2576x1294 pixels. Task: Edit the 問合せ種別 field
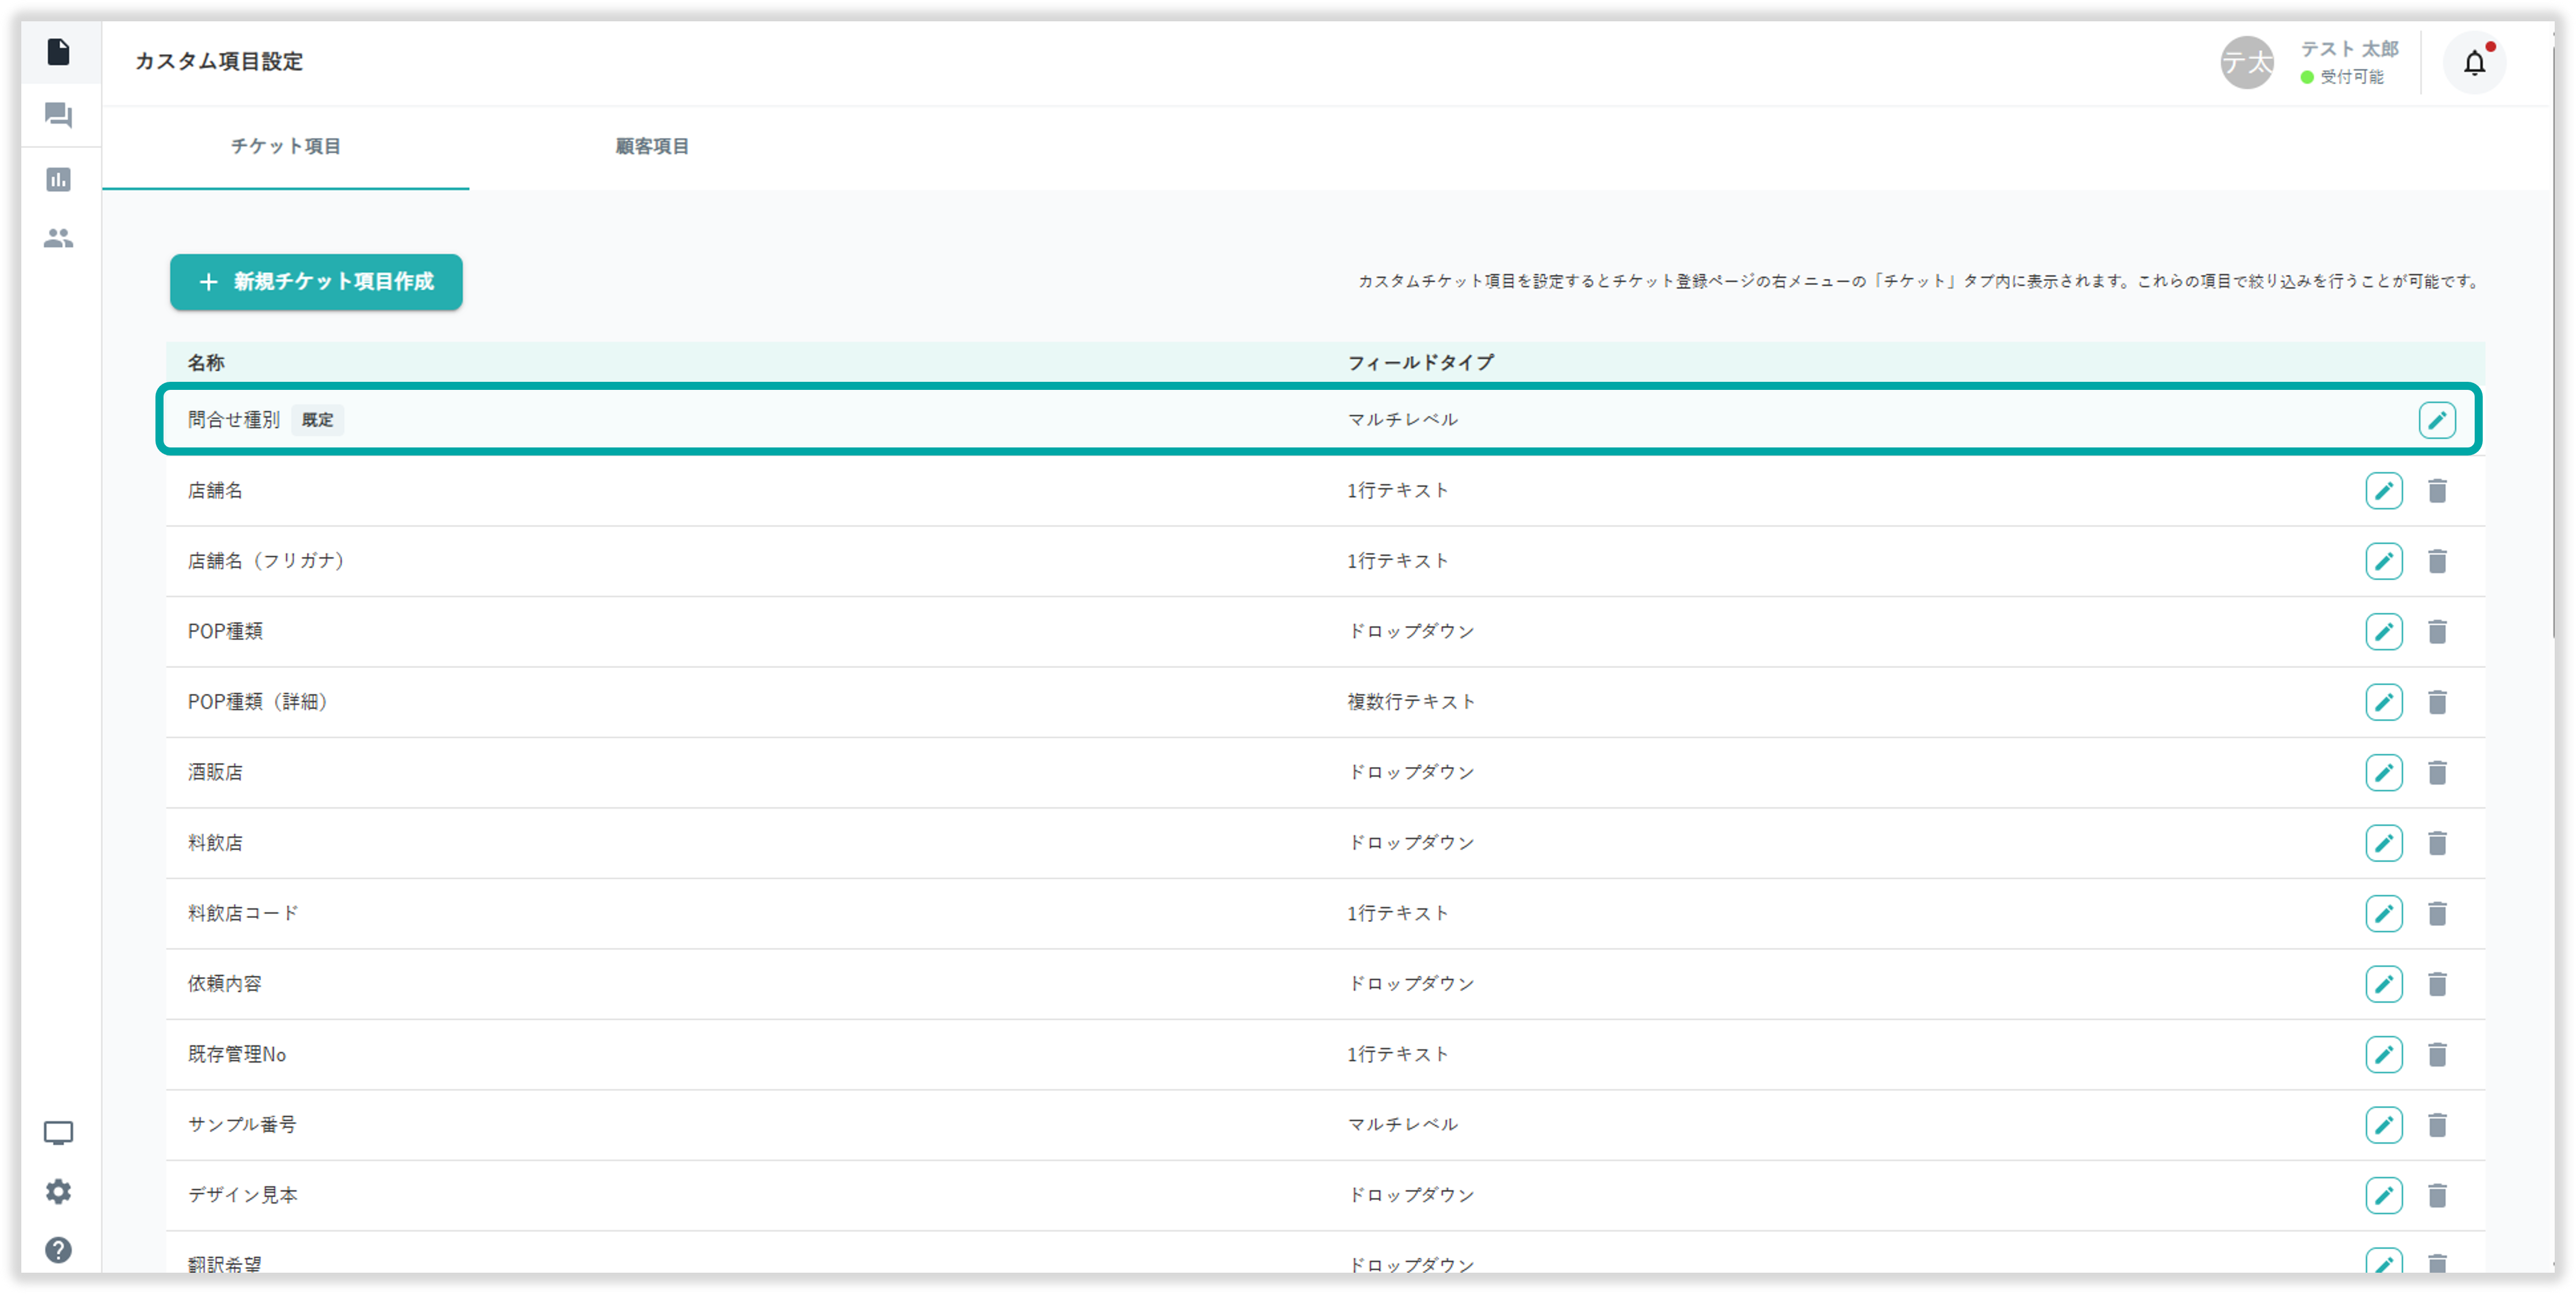pyautogui.click(x=2437, y=420)
